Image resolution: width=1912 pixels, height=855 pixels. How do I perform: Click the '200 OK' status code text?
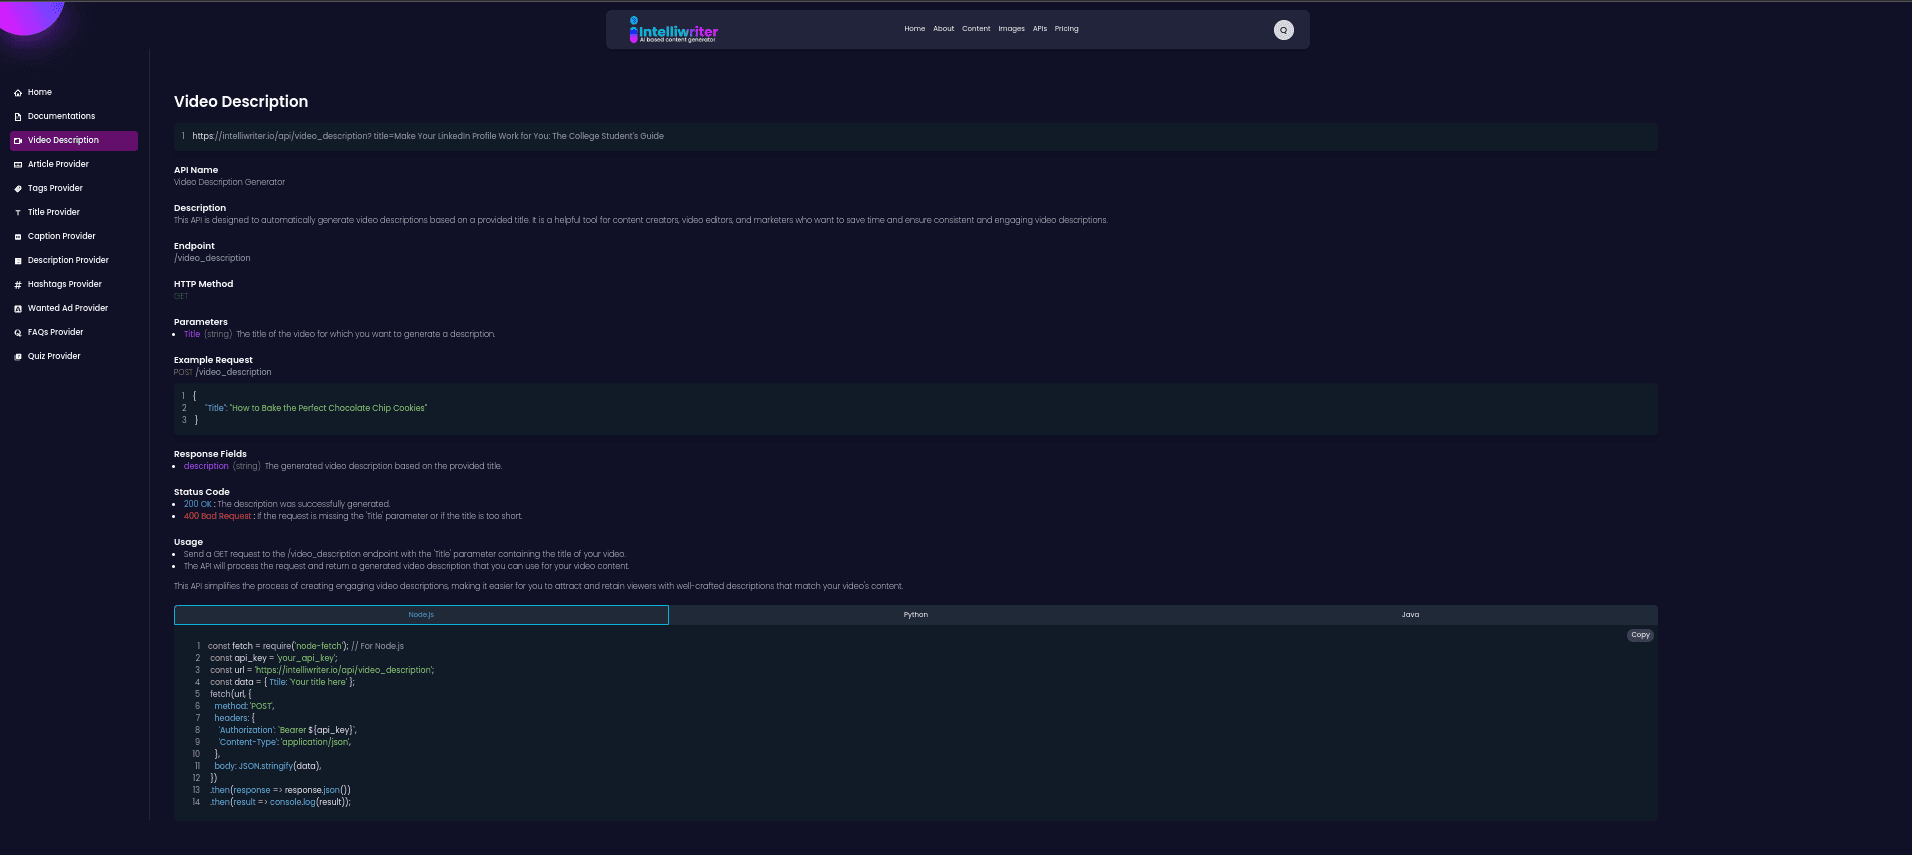pos(198,504)
